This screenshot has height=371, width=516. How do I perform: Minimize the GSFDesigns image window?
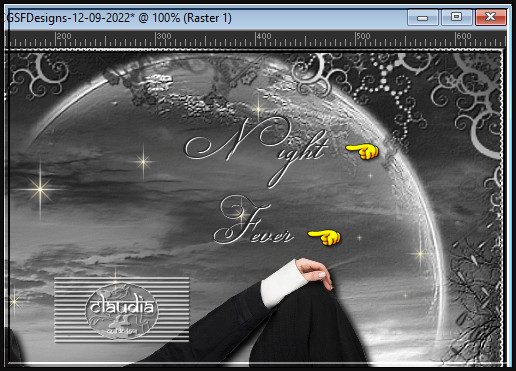423,17
